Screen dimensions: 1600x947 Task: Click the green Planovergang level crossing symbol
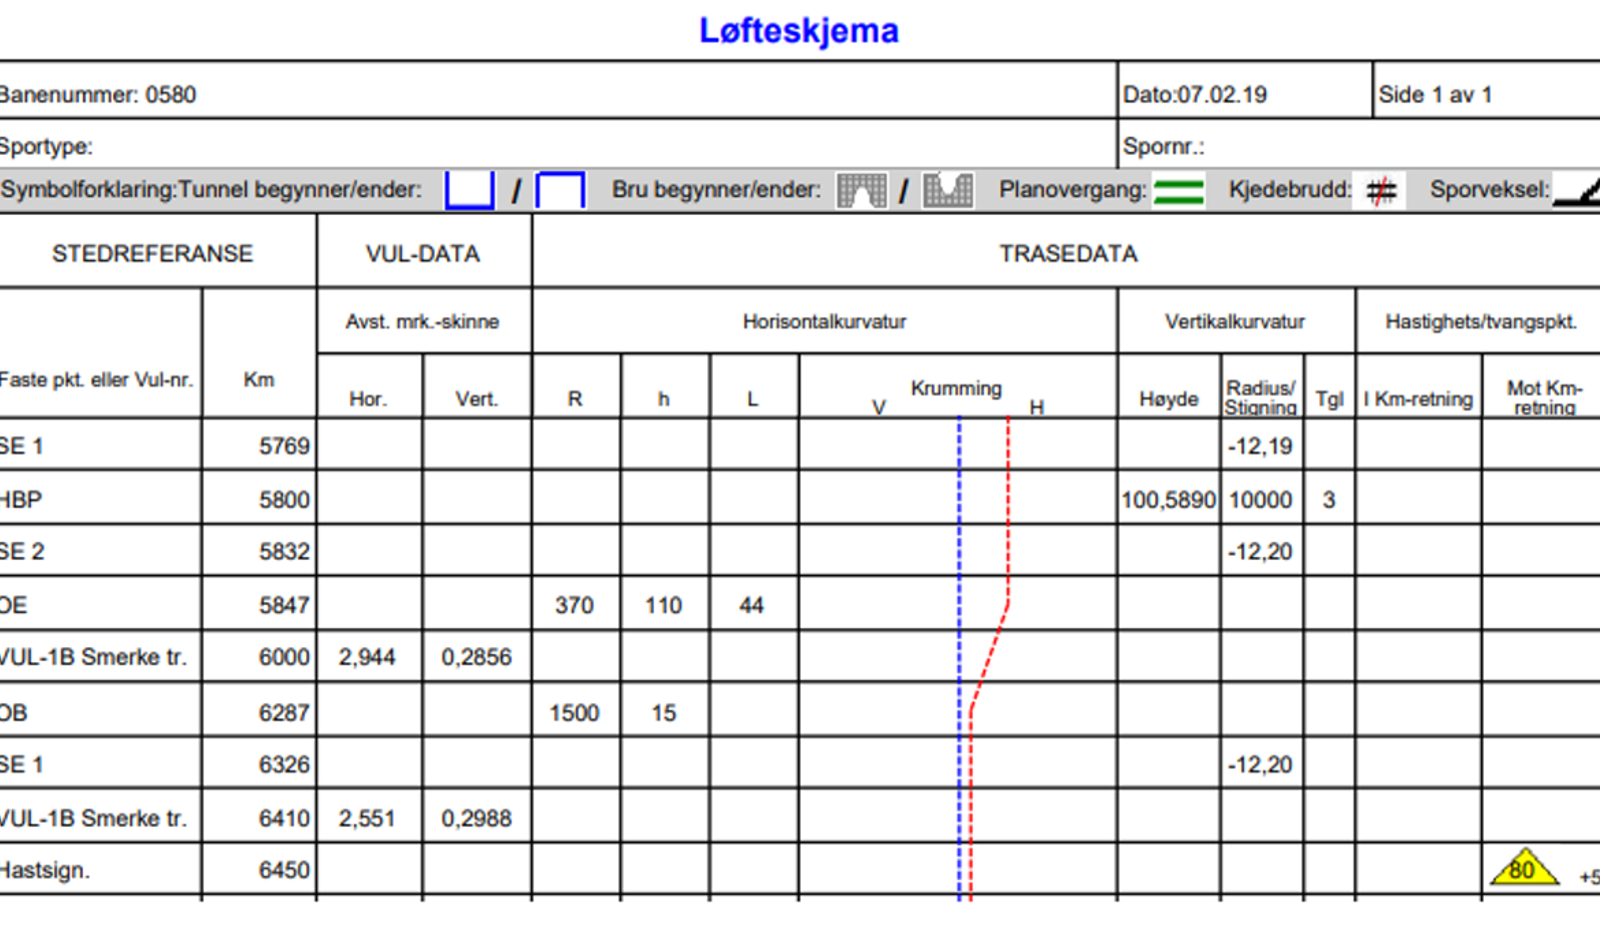(x=1179, y=191)
